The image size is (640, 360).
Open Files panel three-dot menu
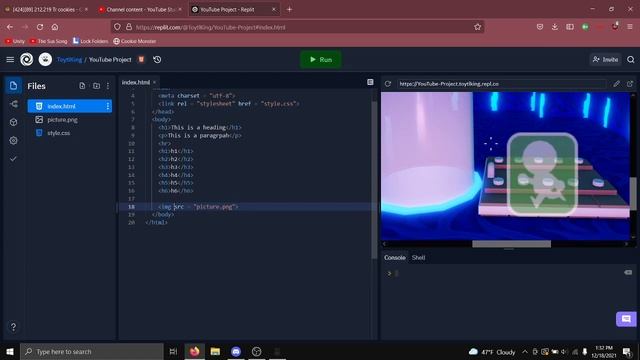(x=108, y=86)
